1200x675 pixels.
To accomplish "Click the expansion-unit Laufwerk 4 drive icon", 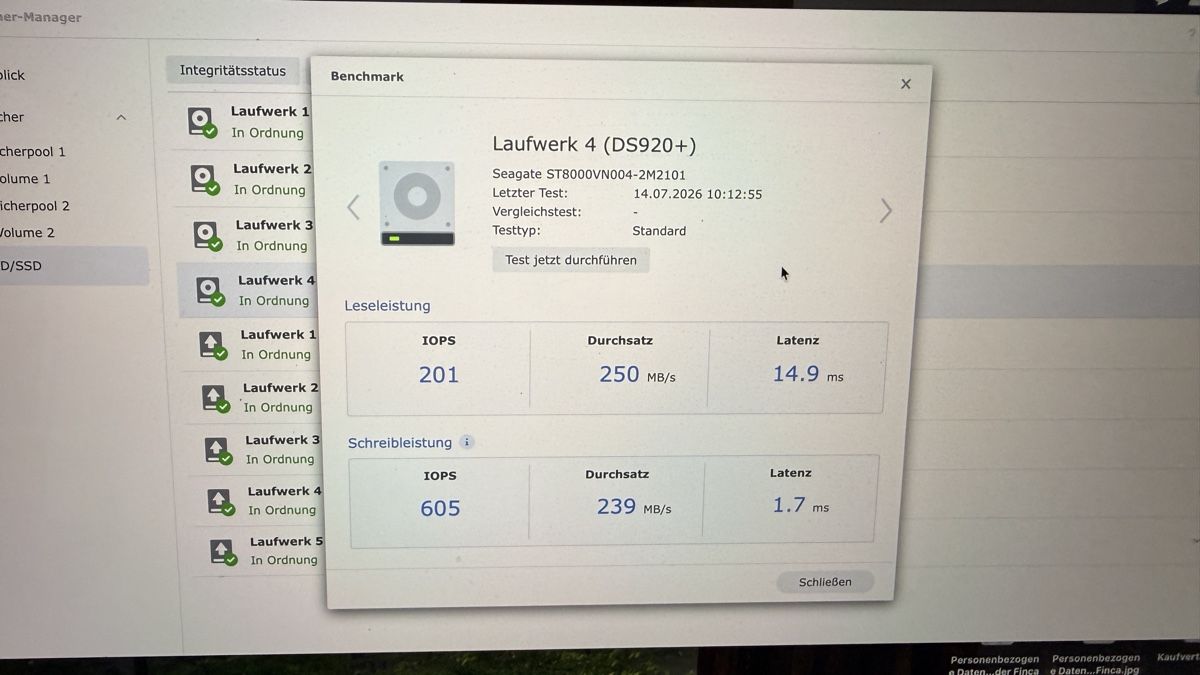I will pos(220,501).
